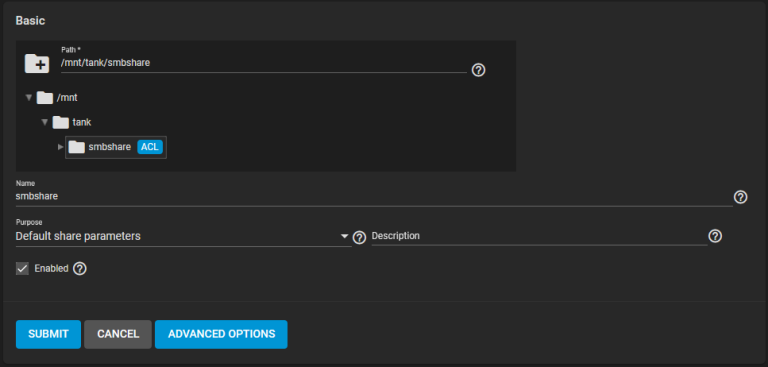The height and width of the screenshot is (367, 768).
Task: Collapse the /mnt tree node arrow
Action: tap(29, 98)
